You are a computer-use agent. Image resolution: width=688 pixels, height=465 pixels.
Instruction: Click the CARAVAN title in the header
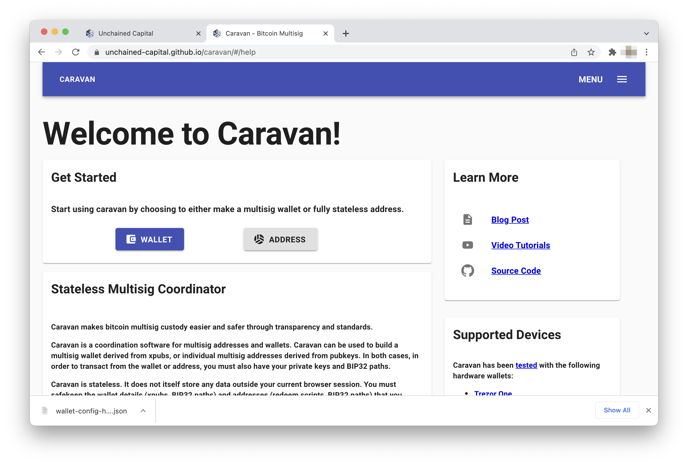(77, 79)
